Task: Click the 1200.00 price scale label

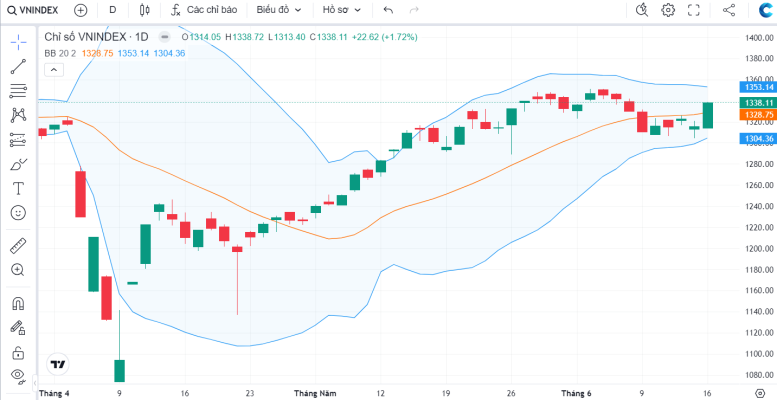Action: coord(759,248)
